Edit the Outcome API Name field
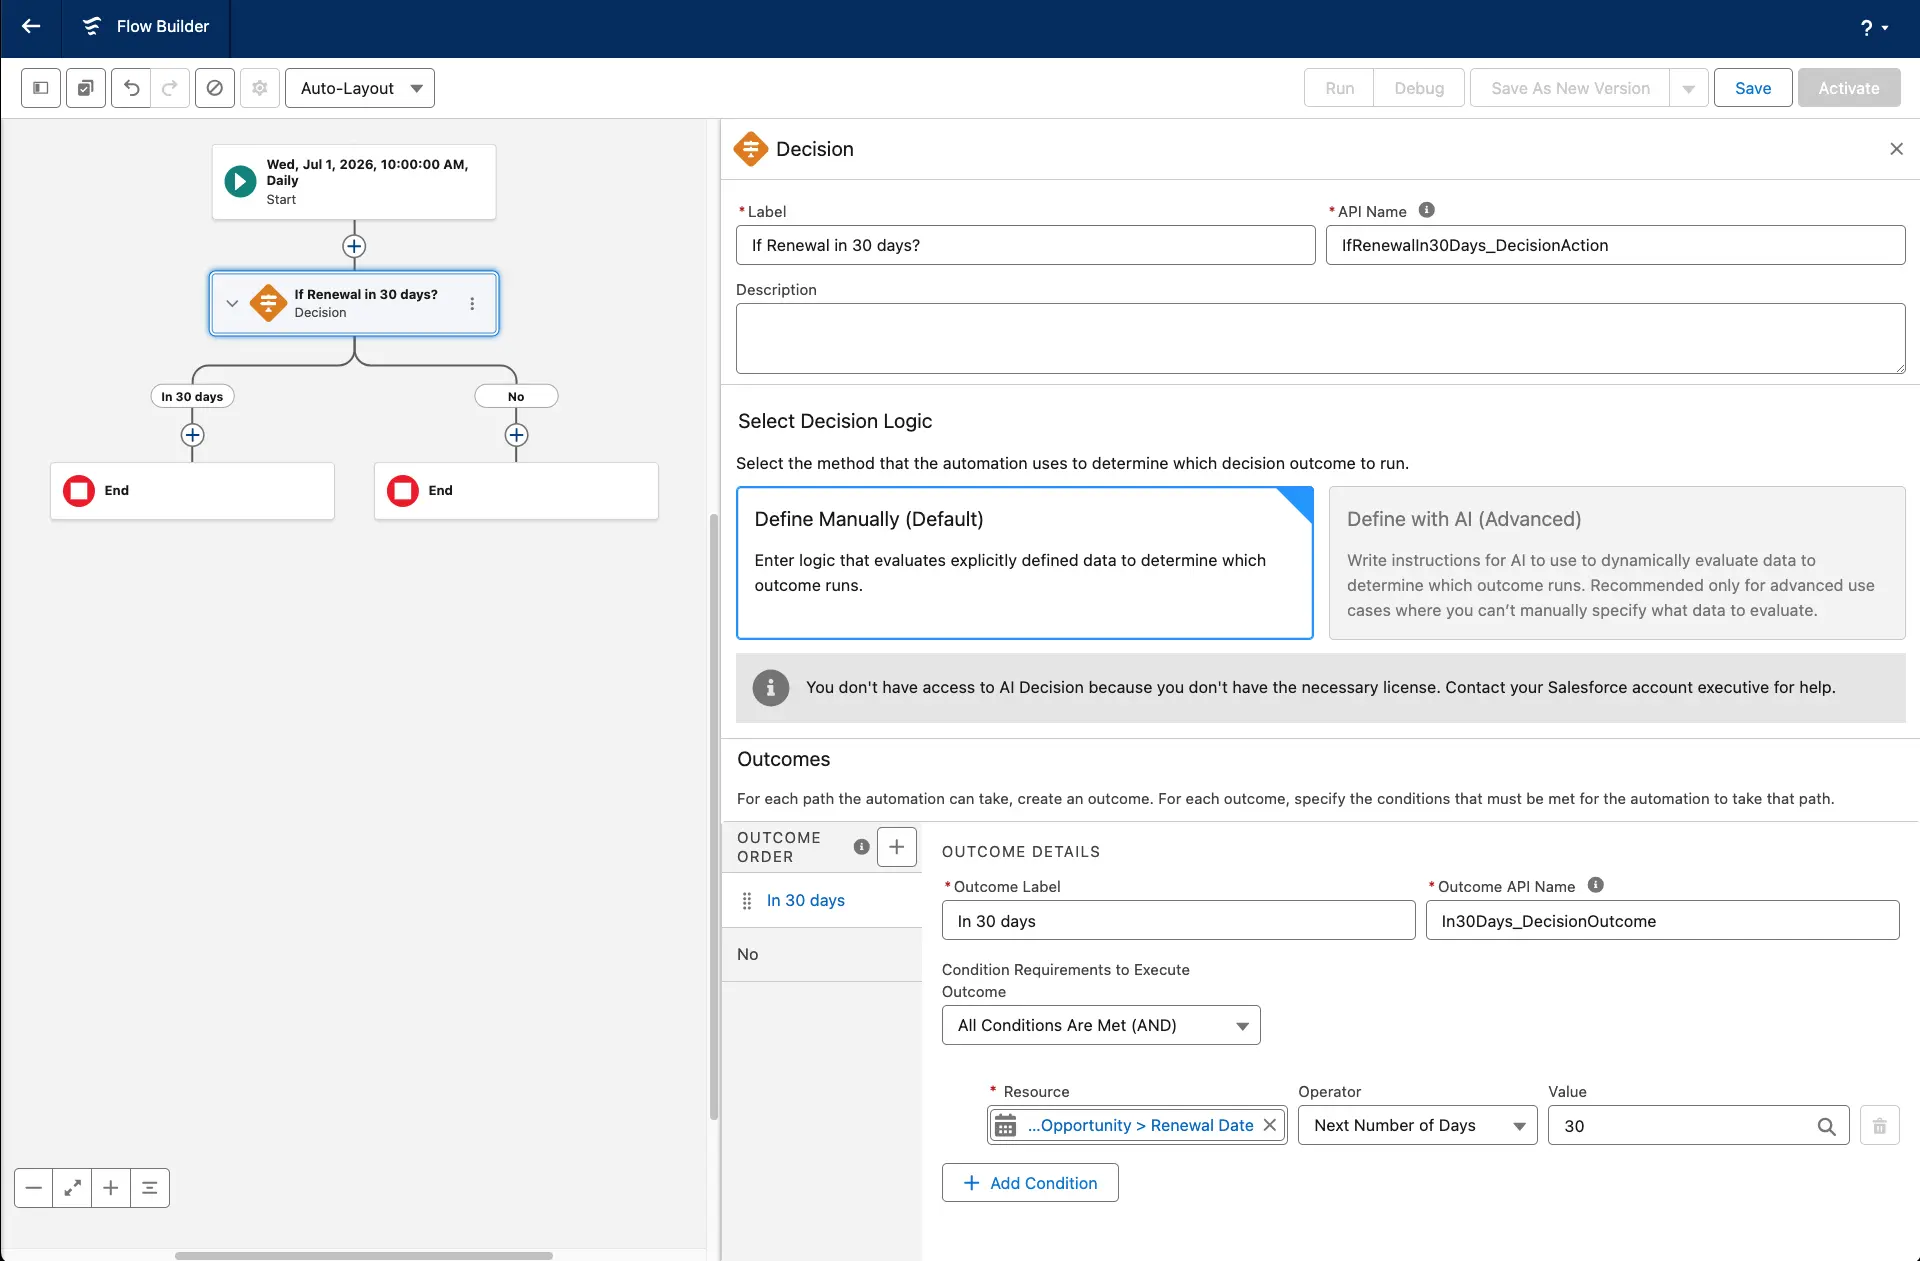1920x1261 pixels. 1662,921
